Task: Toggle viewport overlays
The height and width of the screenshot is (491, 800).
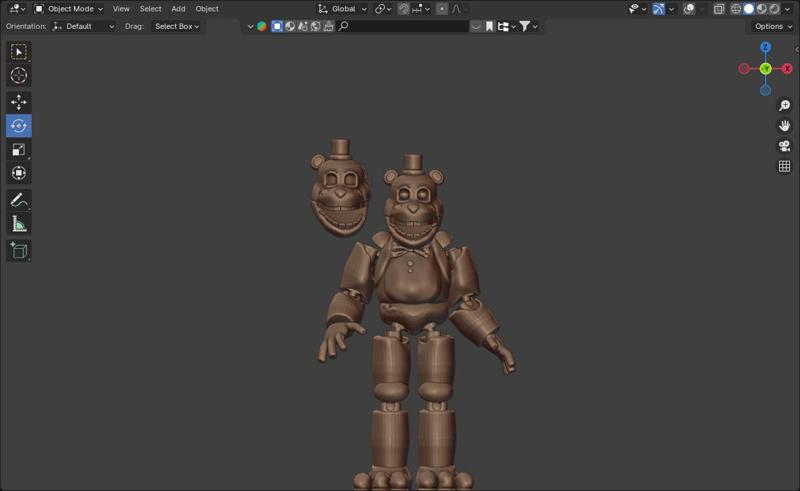Action: (x=689, y=9)
